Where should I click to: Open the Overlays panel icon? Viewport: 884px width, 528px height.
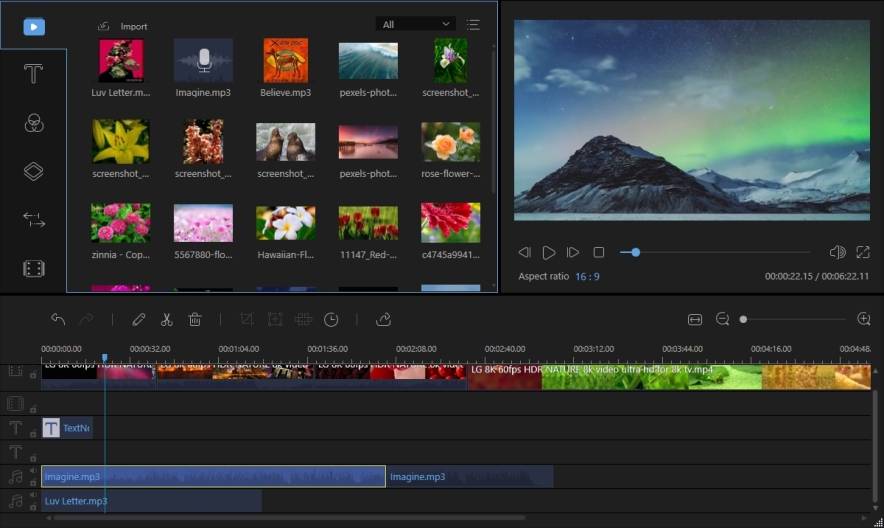(33, 171)
